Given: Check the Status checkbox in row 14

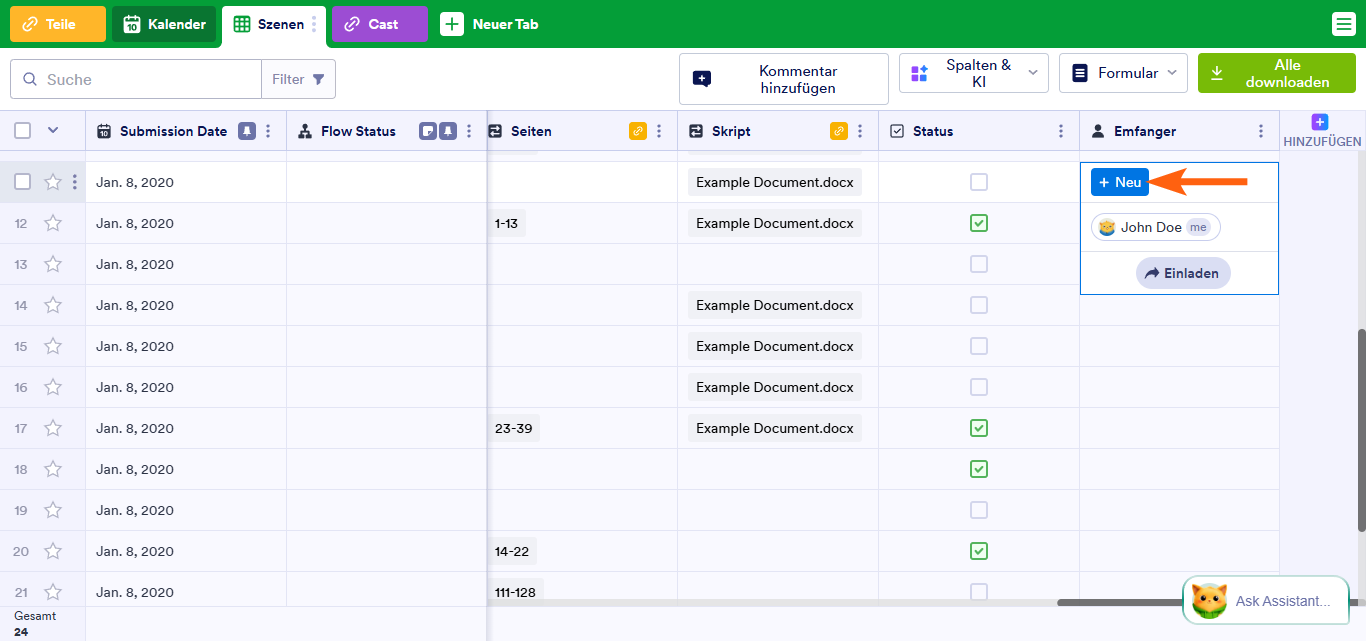Looking at the screenshot, I should pos(979,305).
